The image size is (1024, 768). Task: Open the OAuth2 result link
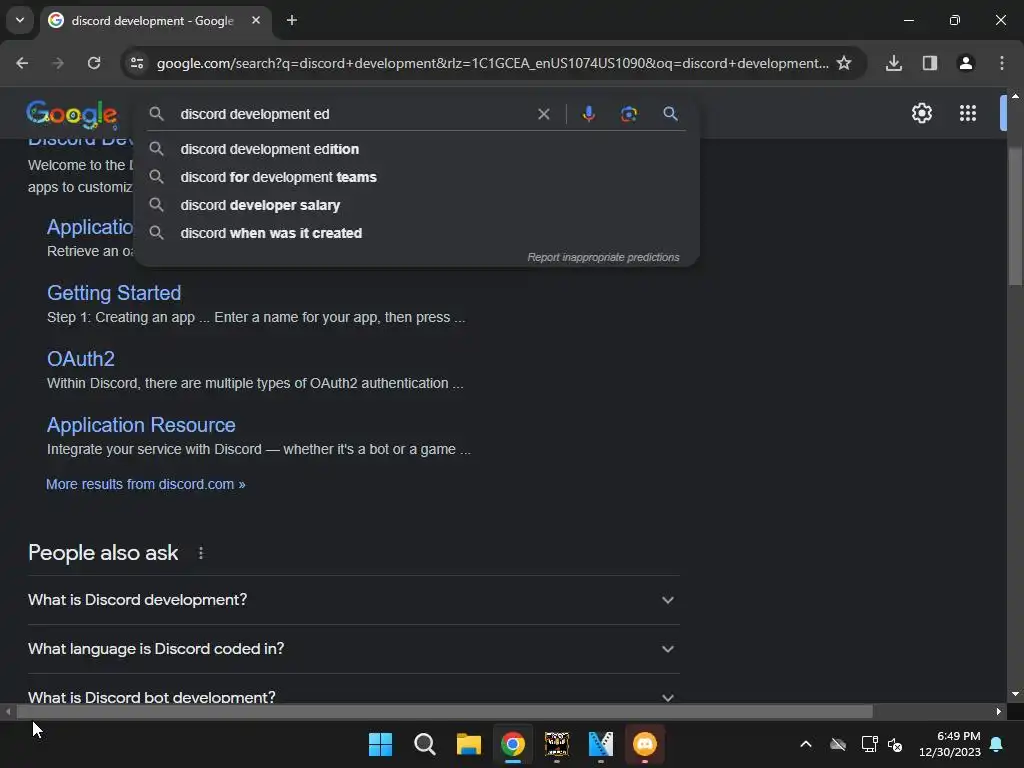80,359
